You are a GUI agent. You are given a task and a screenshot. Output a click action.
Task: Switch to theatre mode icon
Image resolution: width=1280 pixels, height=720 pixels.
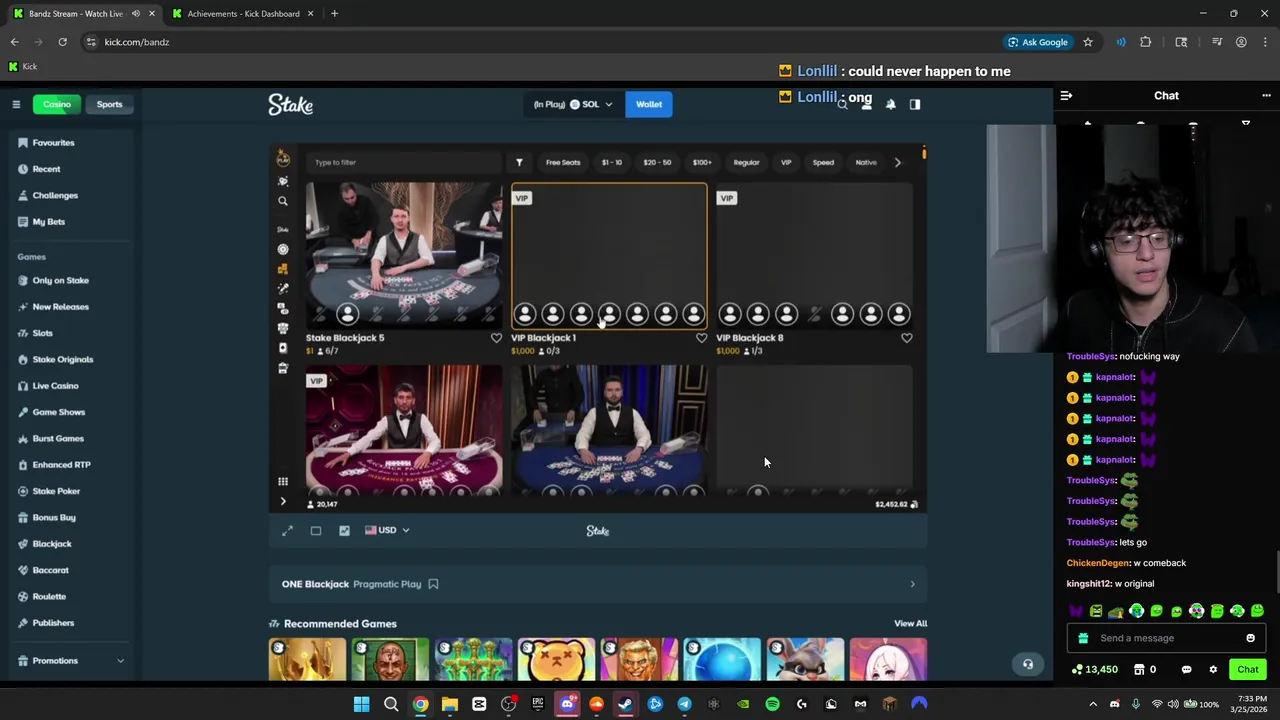[x=316, y=530]
